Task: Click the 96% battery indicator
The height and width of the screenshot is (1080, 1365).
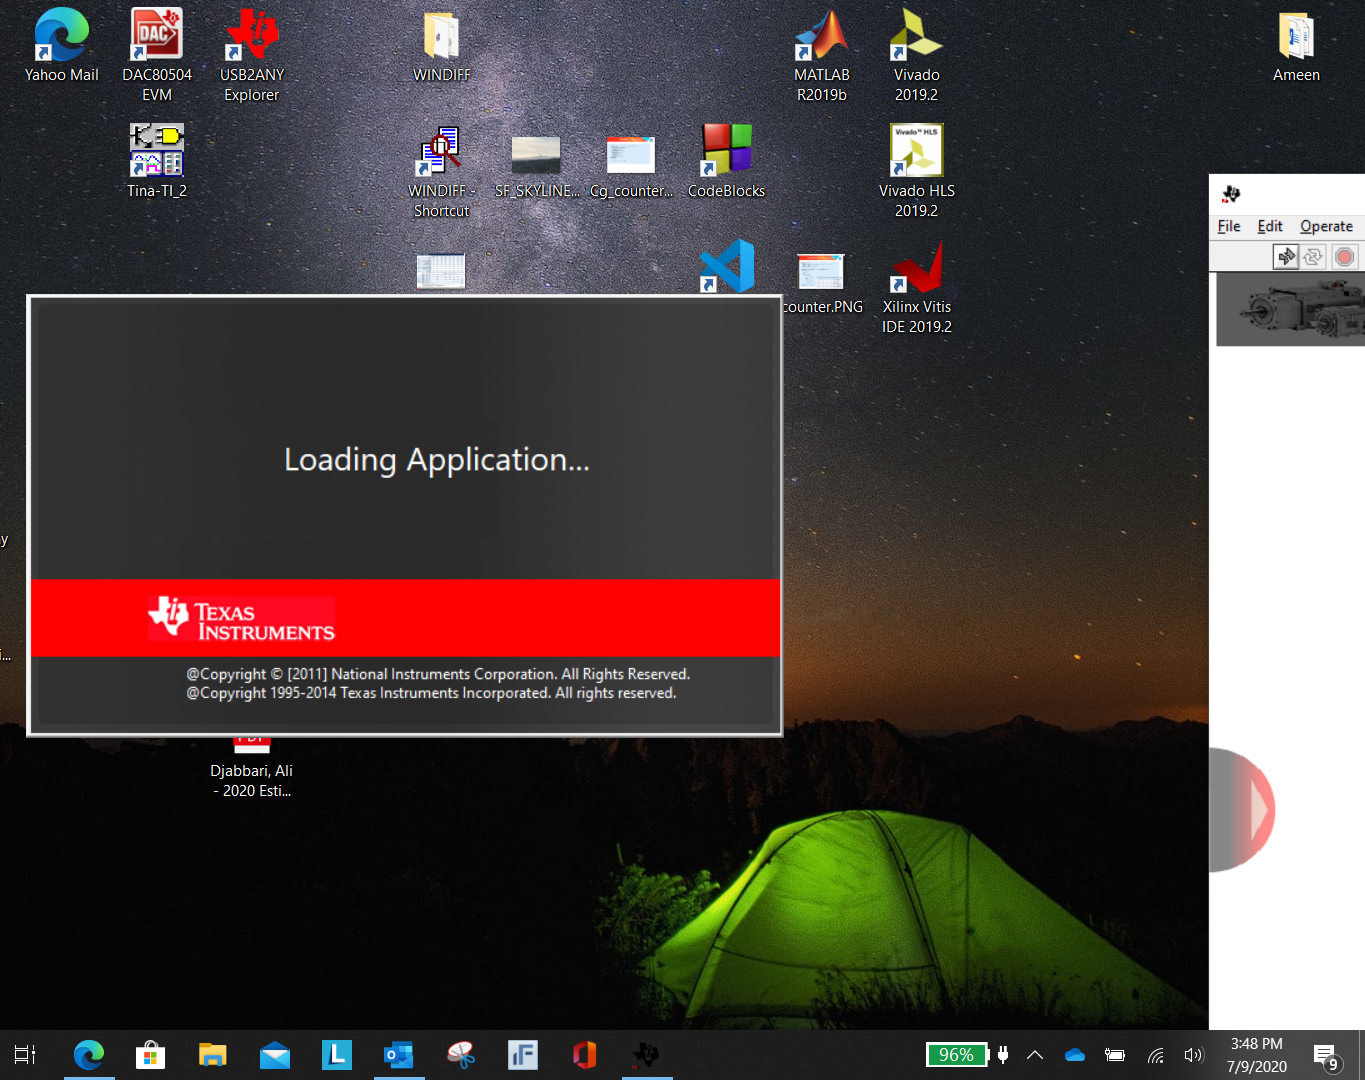Action: tap(956, 1055)
